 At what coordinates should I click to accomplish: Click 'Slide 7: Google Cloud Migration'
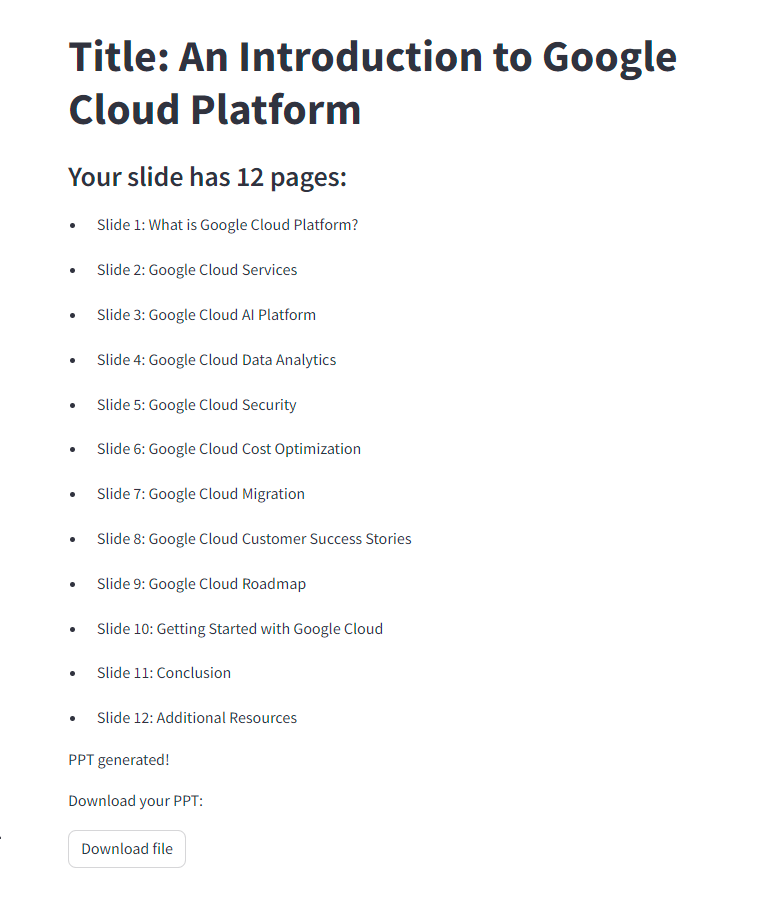[x=201, y=494]
